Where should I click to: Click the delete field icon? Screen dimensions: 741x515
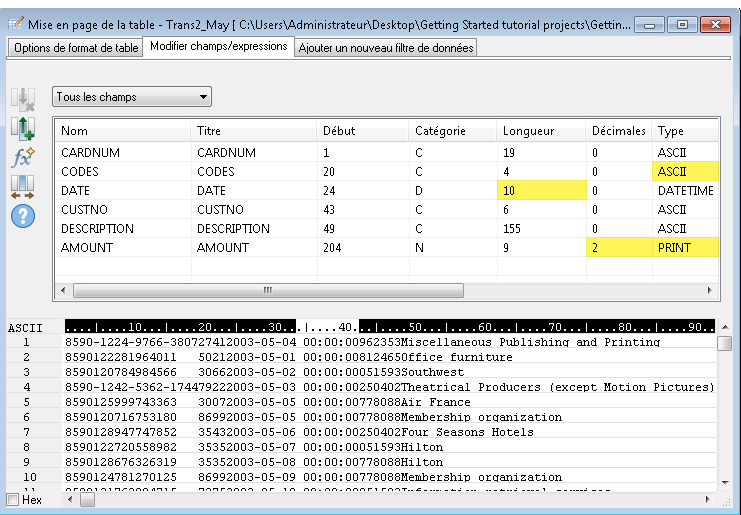click(x=22, y=99)
